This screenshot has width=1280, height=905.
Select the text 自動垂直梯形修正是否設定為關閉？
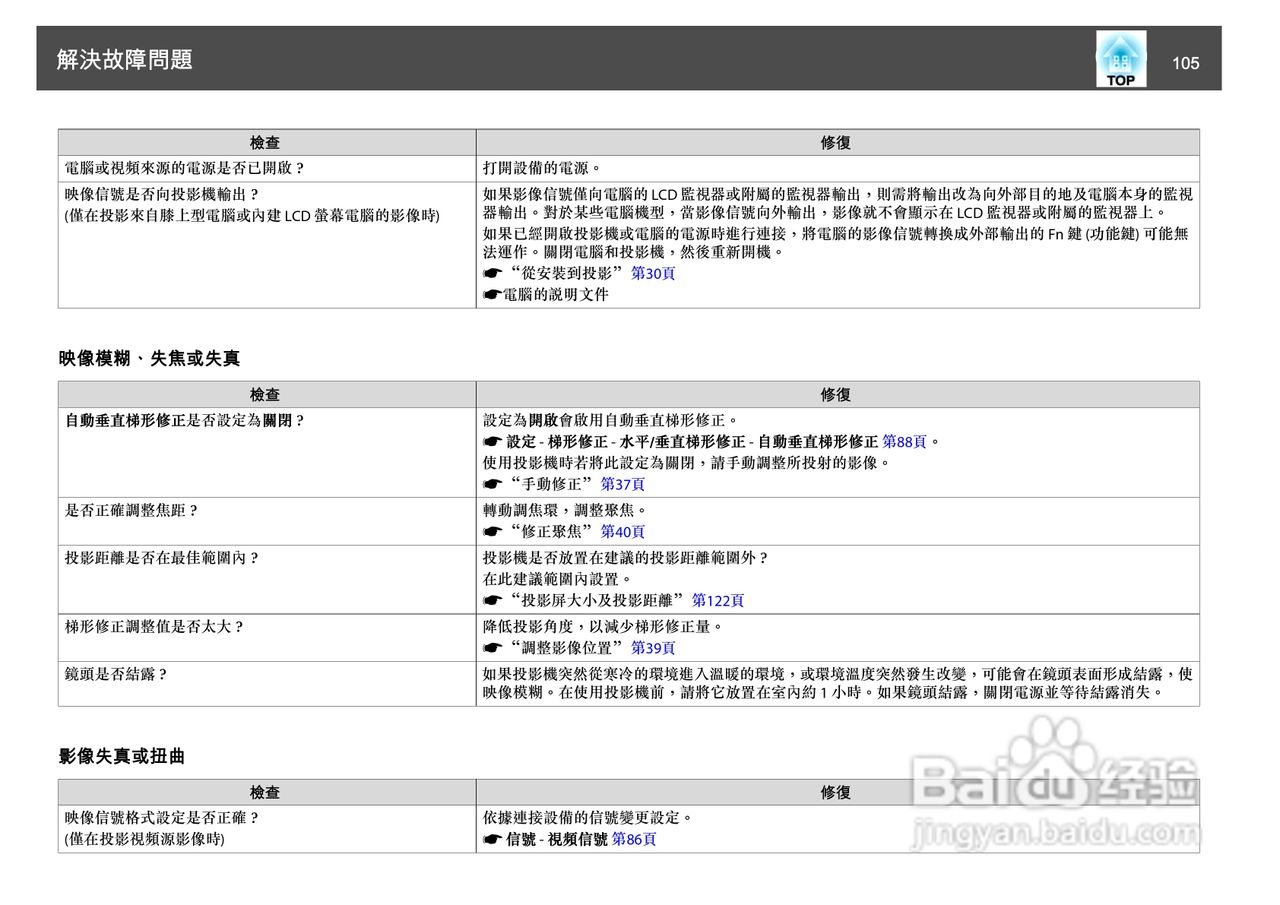[x=185, y=421]
